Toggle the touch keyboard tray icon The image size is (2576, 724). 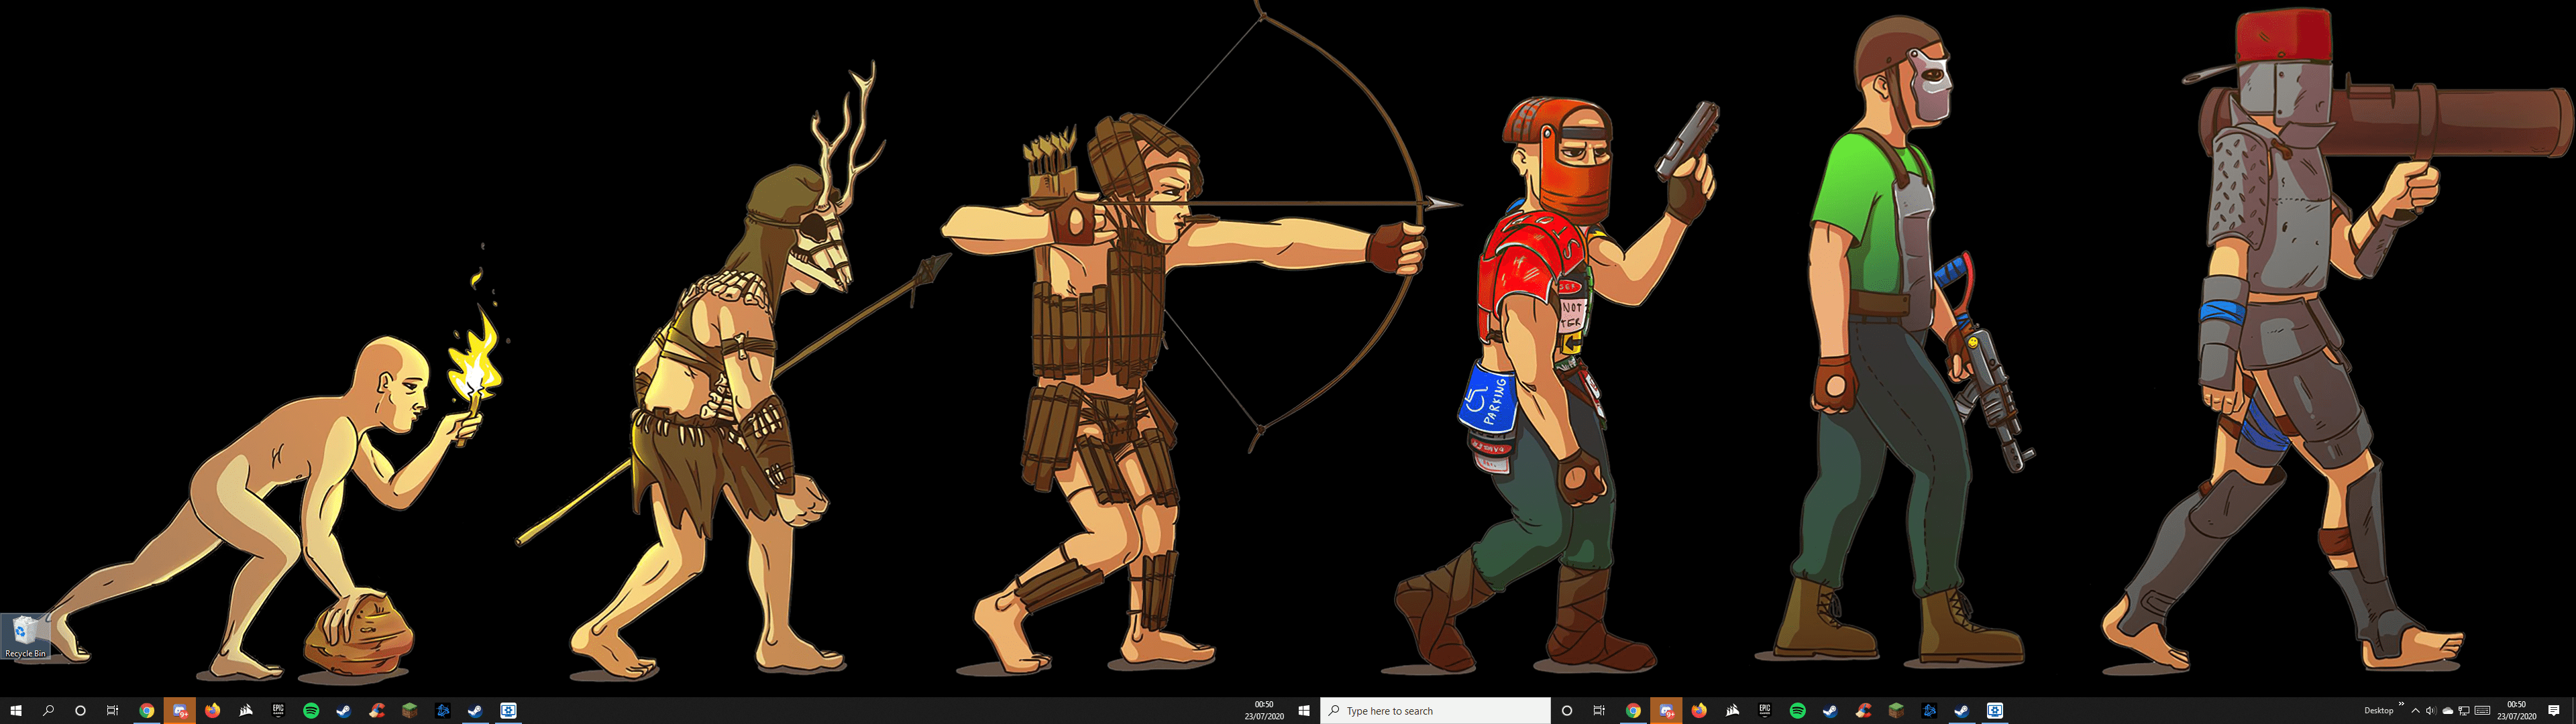pyautogui.click(x=2482, y=711)
